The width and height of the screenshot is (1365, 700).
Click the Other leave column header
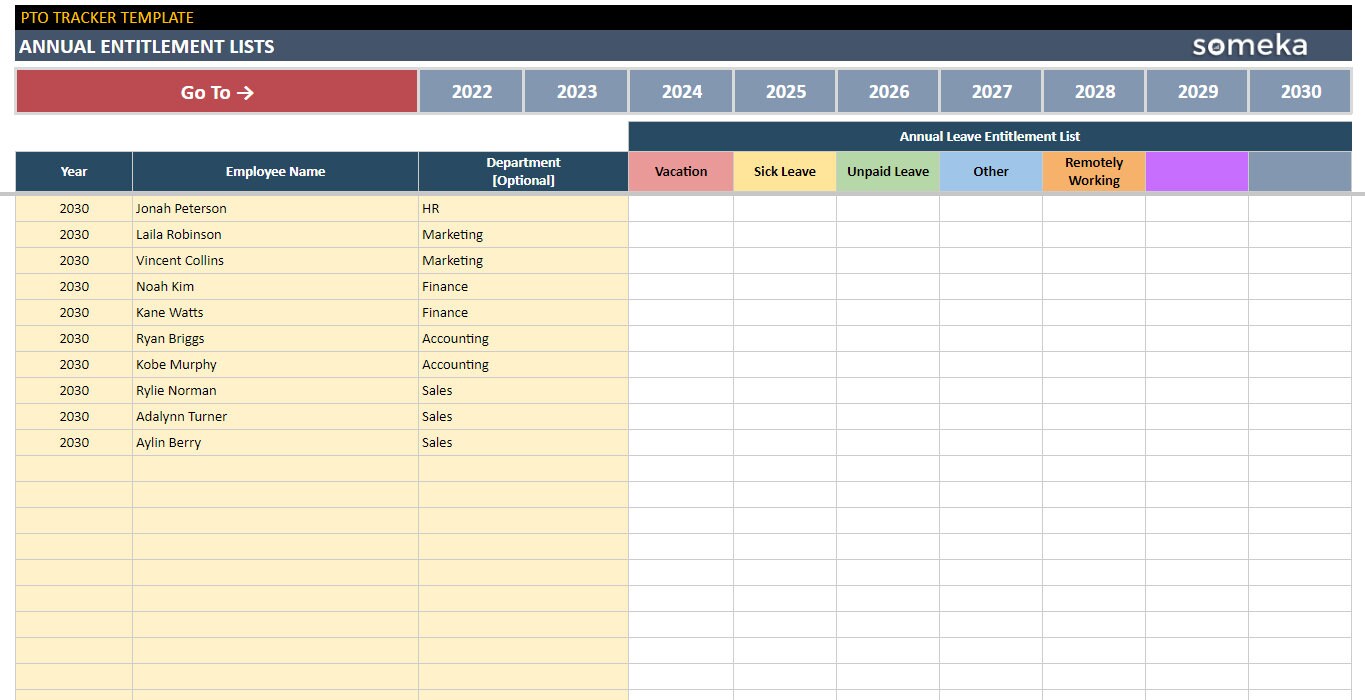pyautogui.click(x=991, y=171)
